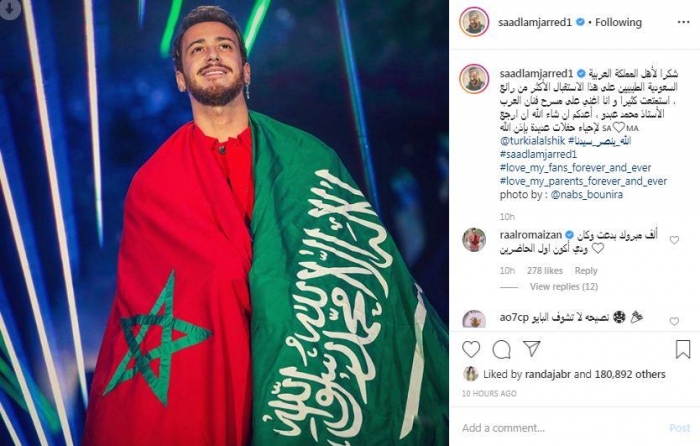The image size is (700, 446).
Task: Save post with bookmark icon
Action: point(683,349)
